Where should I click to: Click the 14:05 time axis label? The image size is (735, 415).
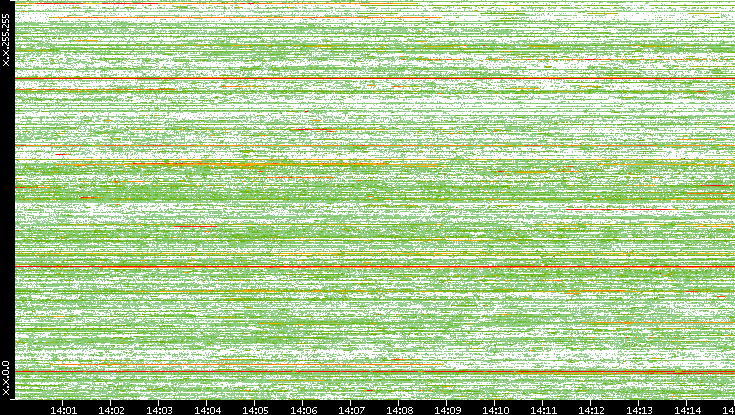coord(255,410)
